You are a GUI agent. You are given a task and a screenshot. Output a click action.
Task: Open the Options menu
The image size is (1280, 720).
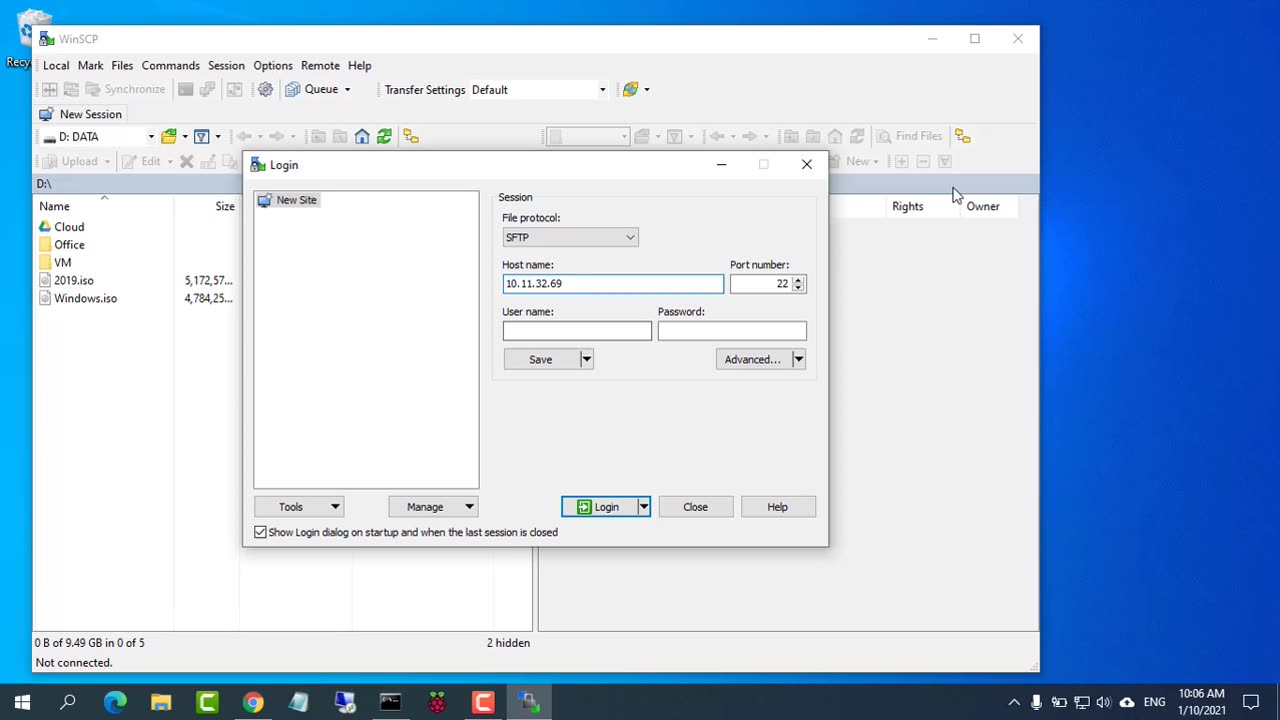click(x=273, y=65)
